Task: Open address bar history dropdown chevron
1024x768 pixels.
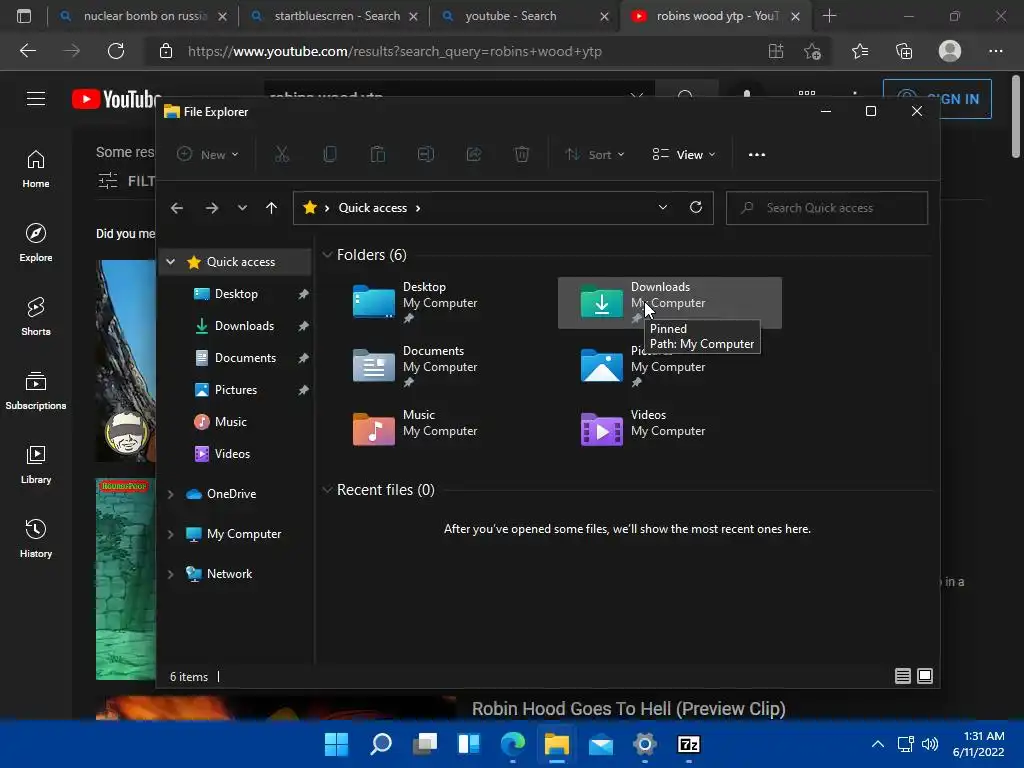Action: (x=663, y=207)
